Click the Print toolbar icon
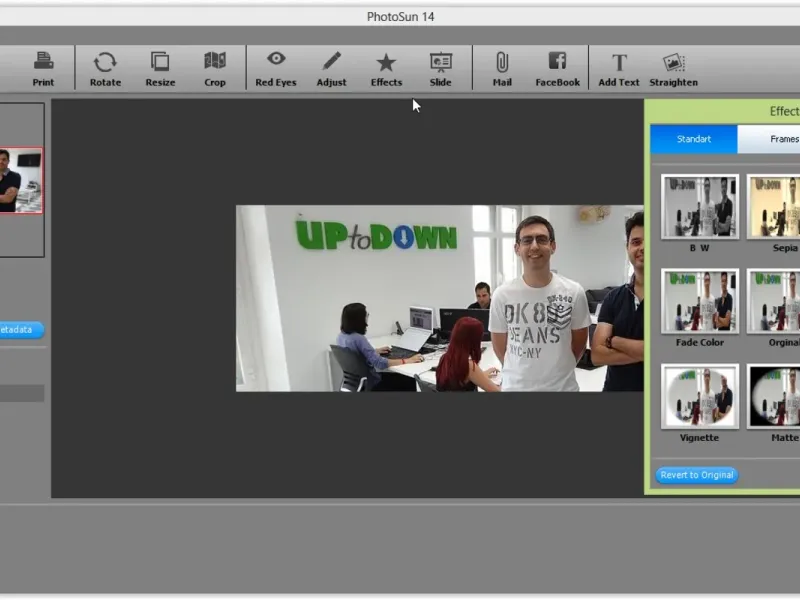Screen dimensions: 800x600 pyautogui.click(x=43, y=67)
